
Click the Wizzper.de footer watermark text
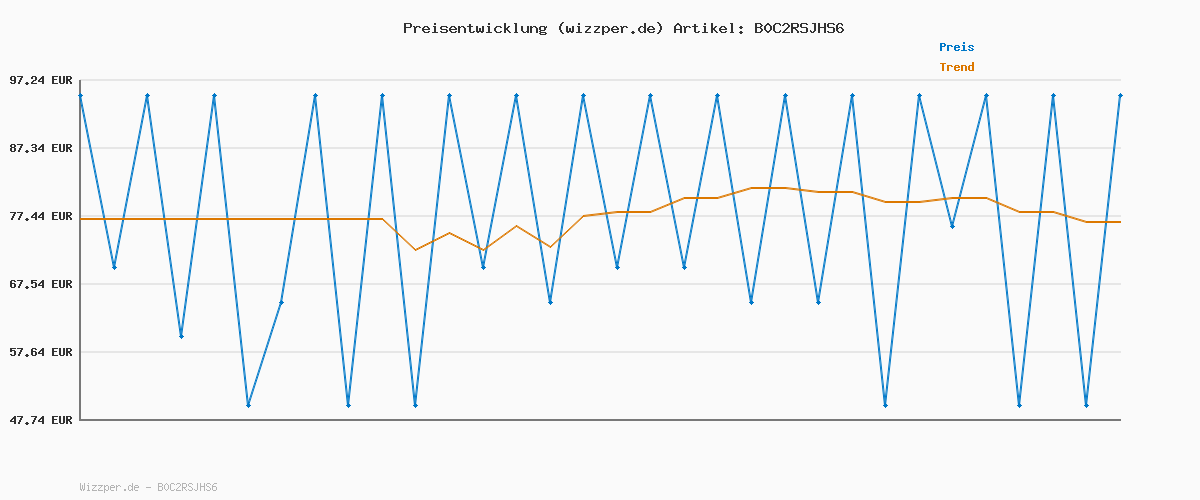coord(148,487)
